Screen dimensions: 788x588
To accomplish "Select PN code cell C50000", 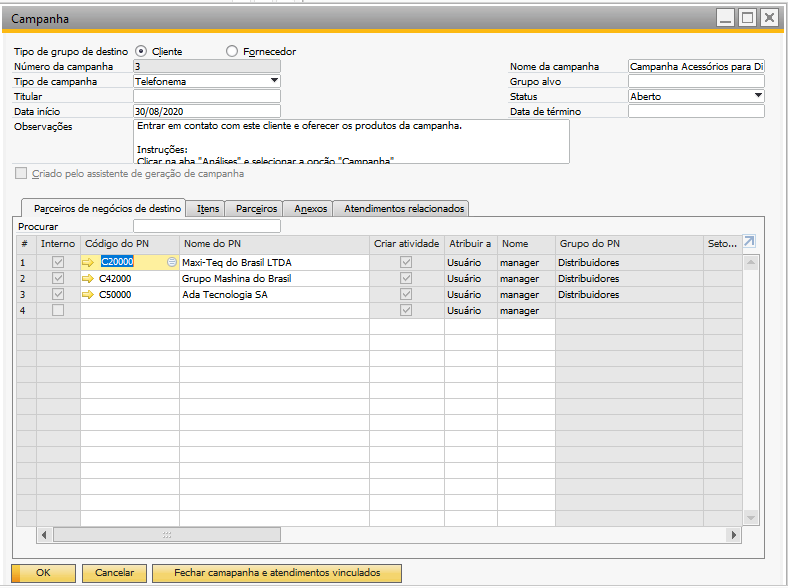I will [x=130, y=295].
